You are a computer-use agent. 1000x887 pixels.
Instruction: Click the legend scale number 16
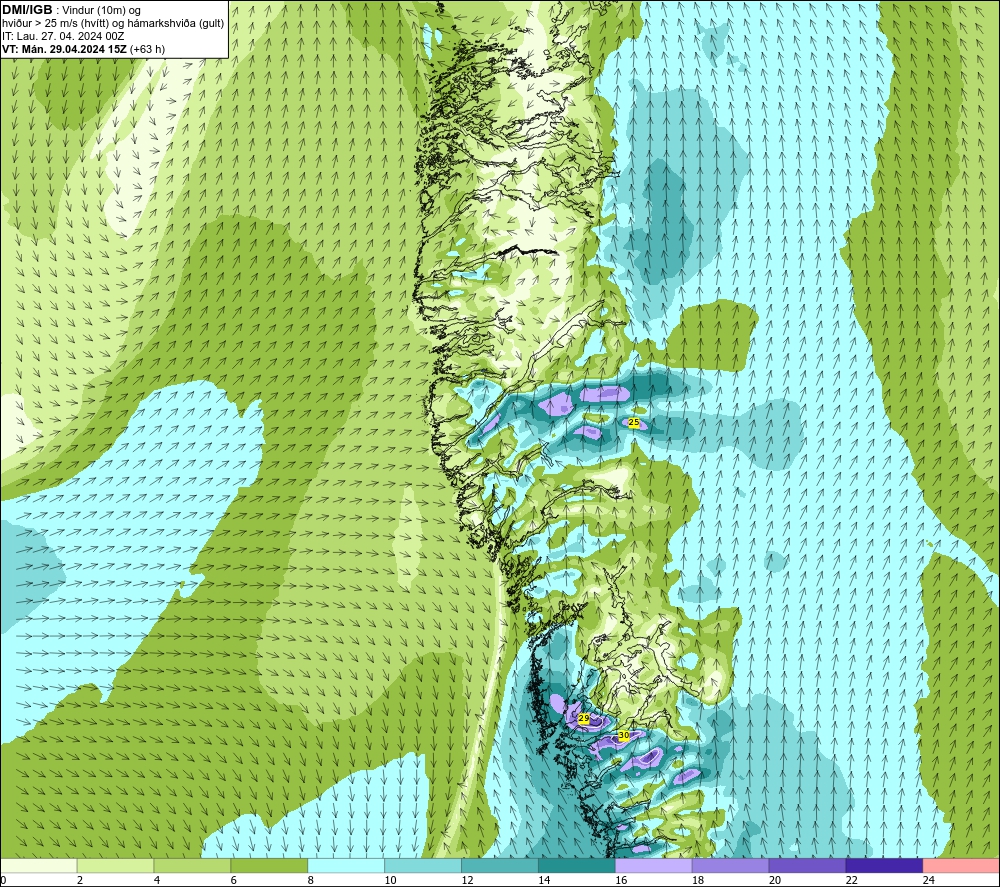(x=621, y=880)
